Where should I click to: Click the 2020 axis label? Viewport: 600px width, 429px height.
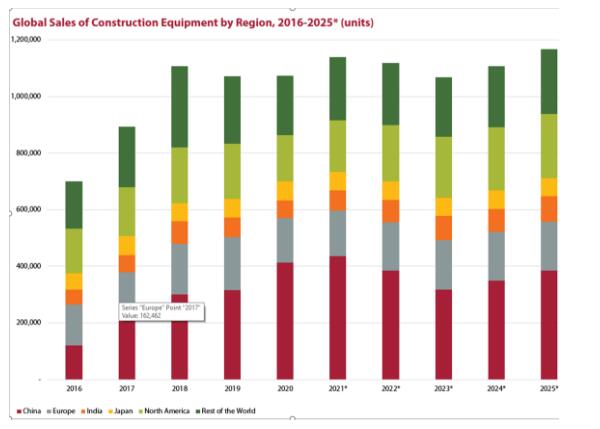point(285,388)
